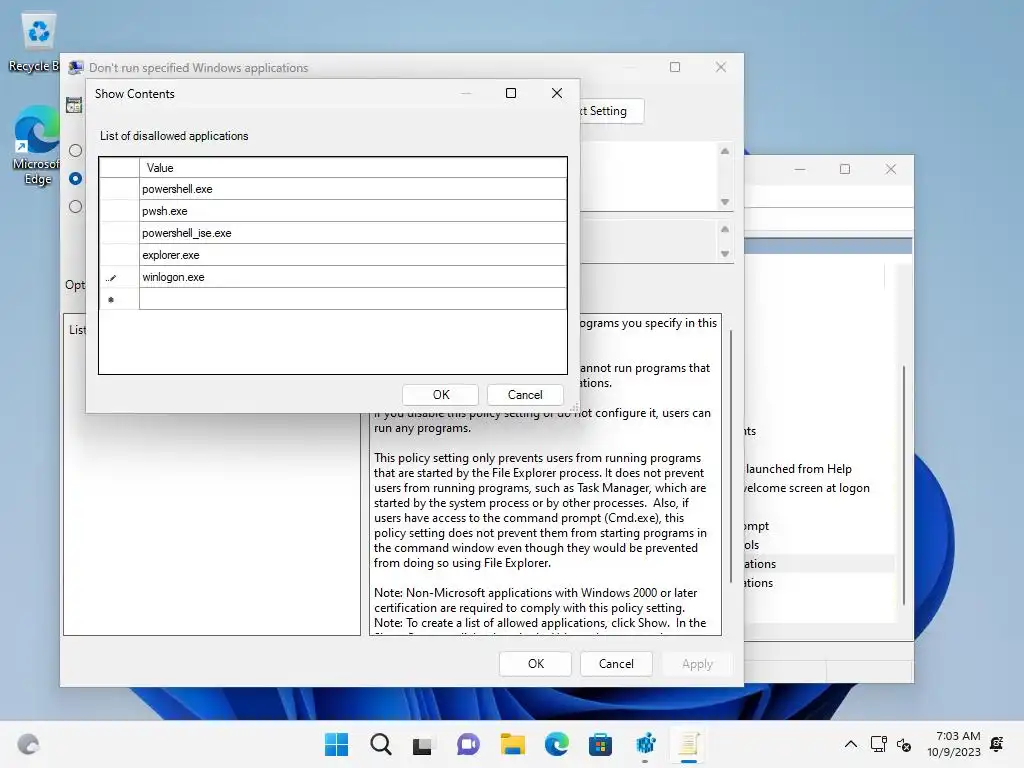This screenshot has height=768, width=1024.
Task: Click the scrollbar in the background Group Policy window
Action: pyautogui.click(x=904, y=485)
